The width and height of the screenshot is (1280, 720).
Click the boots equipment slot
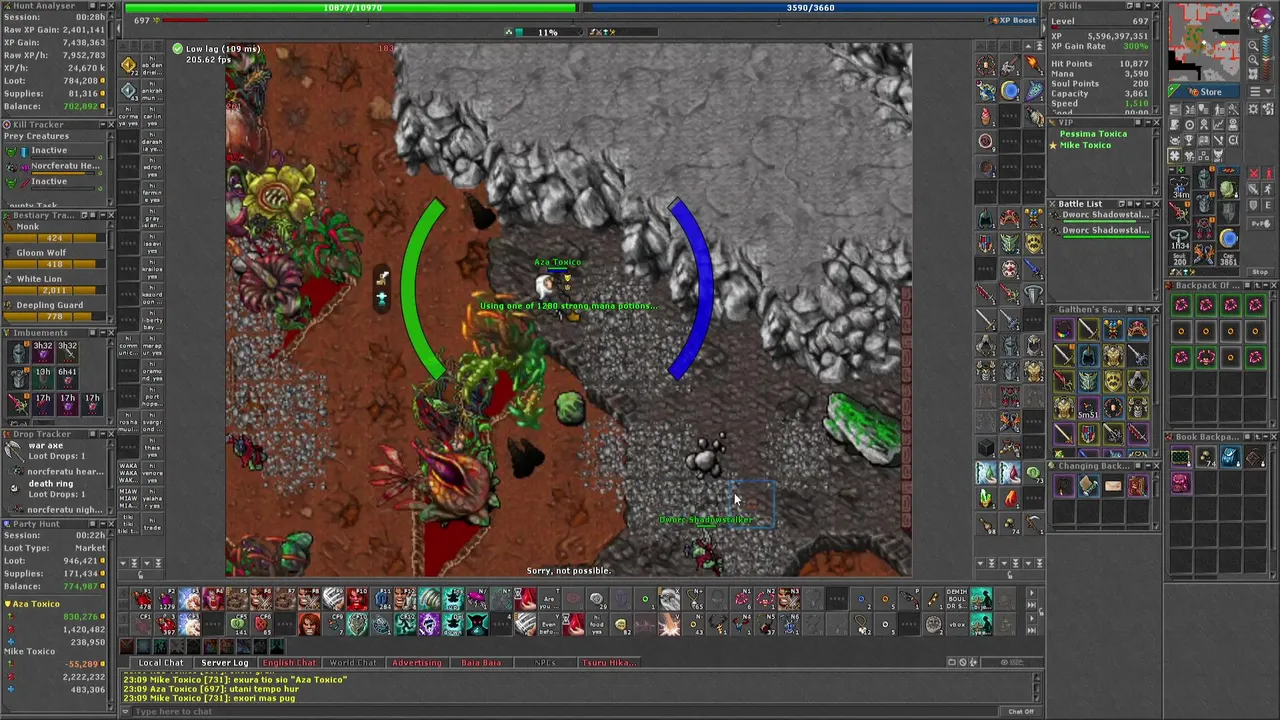[1204, 253]
